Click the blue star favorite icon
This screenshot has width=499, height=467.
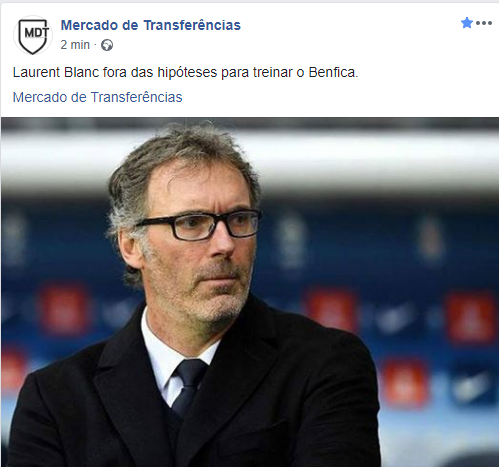(x=467, y=23)
